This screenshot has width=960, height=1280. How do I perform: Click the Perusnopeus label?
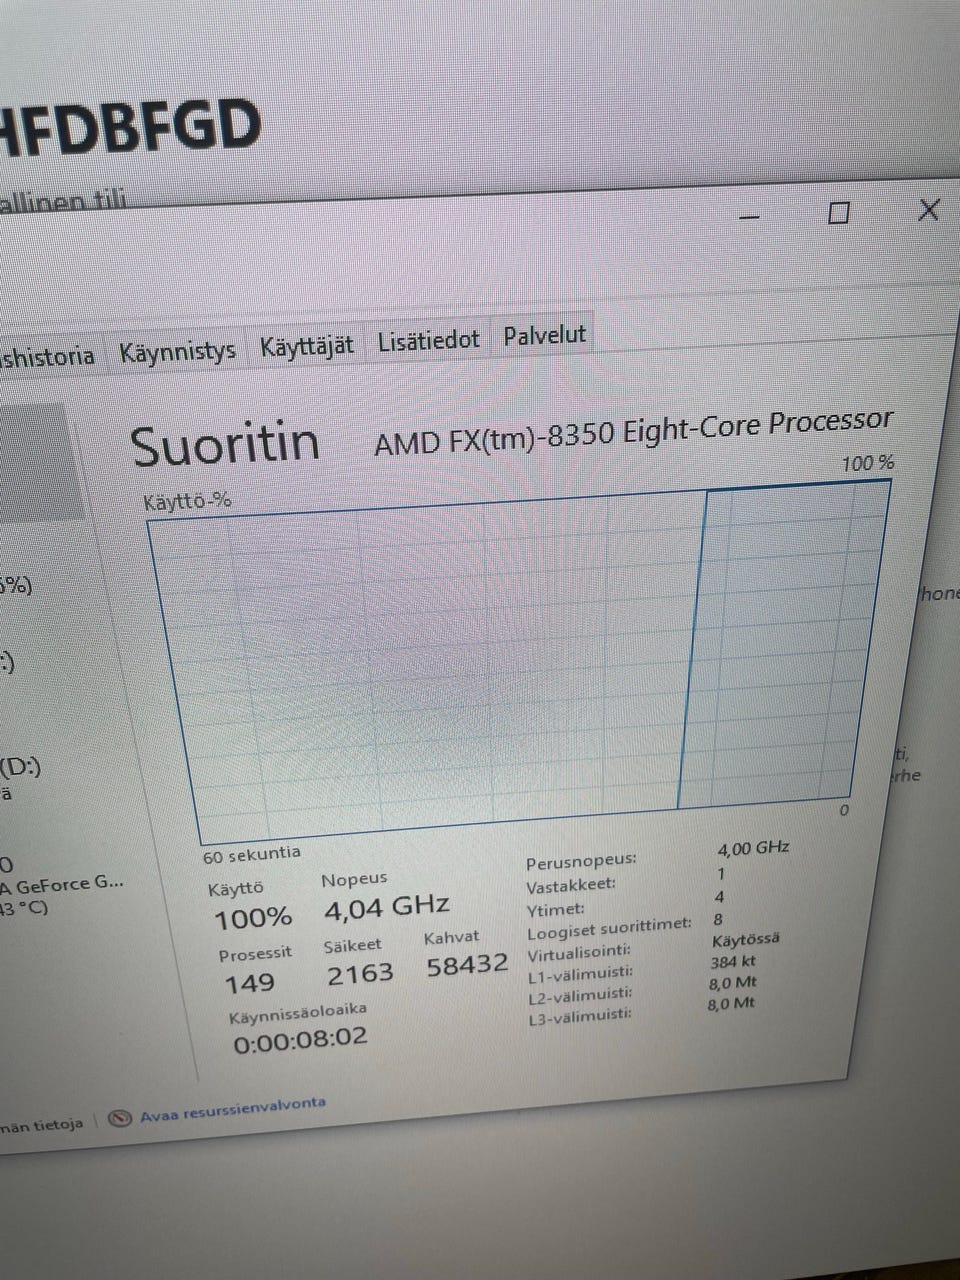[x=581, y=861]
